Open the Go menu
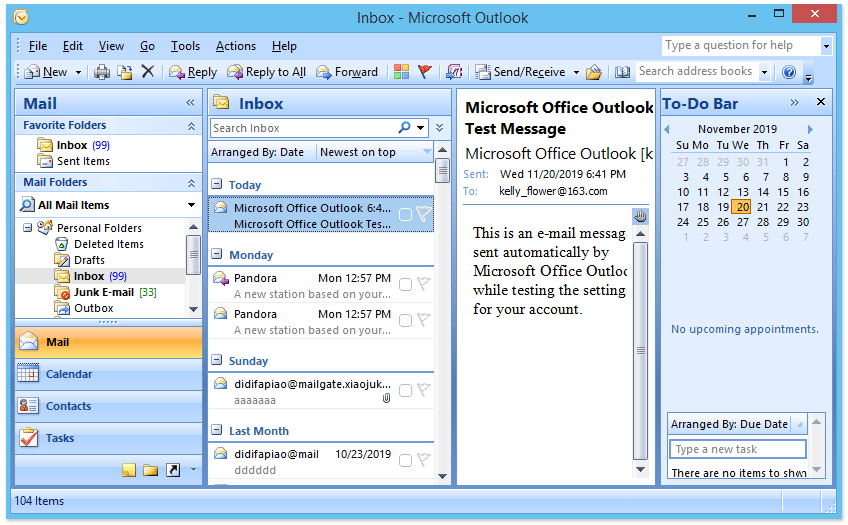 tap(147, 46)
